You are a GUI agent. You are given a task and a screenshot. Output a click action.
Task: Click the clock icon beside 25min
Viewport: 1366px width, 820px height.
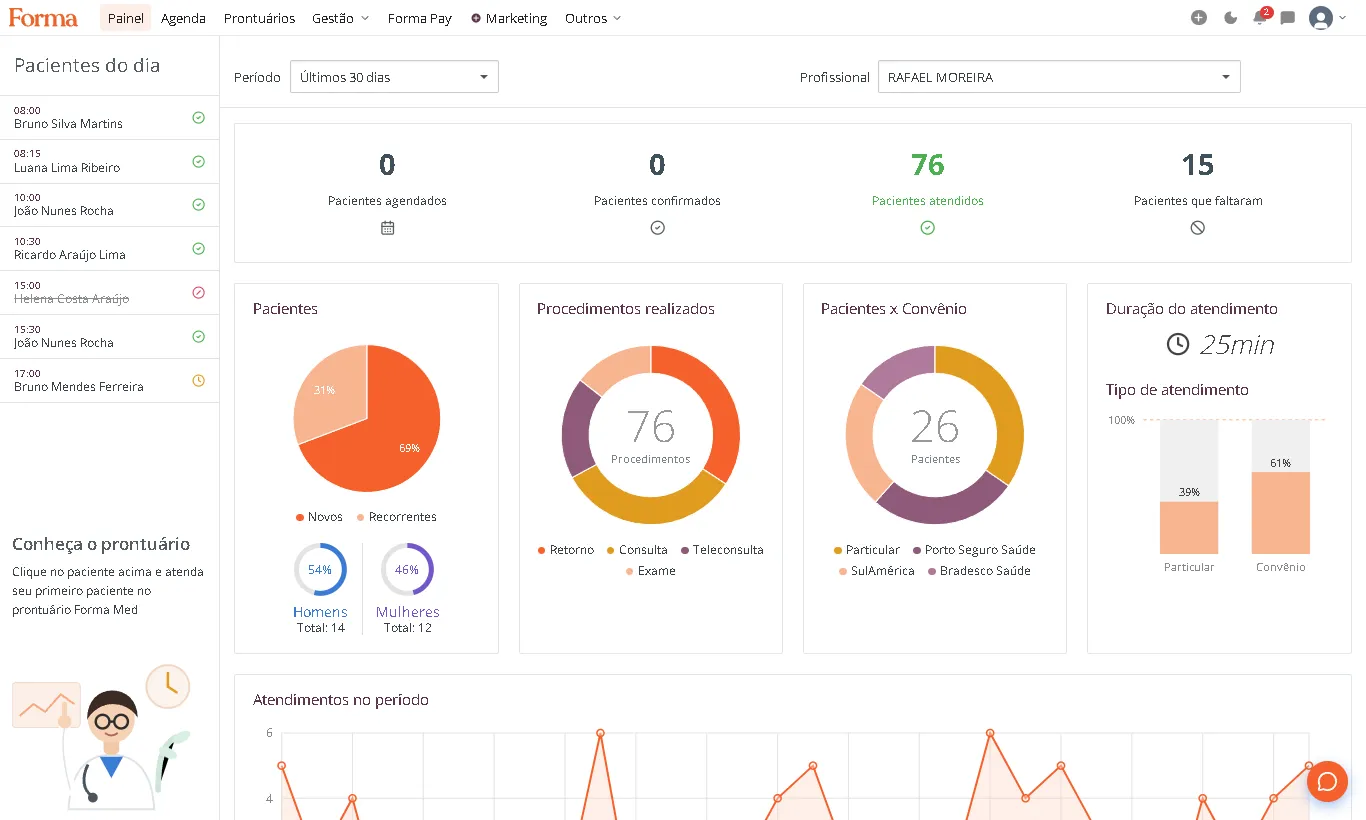[1178, 344]
